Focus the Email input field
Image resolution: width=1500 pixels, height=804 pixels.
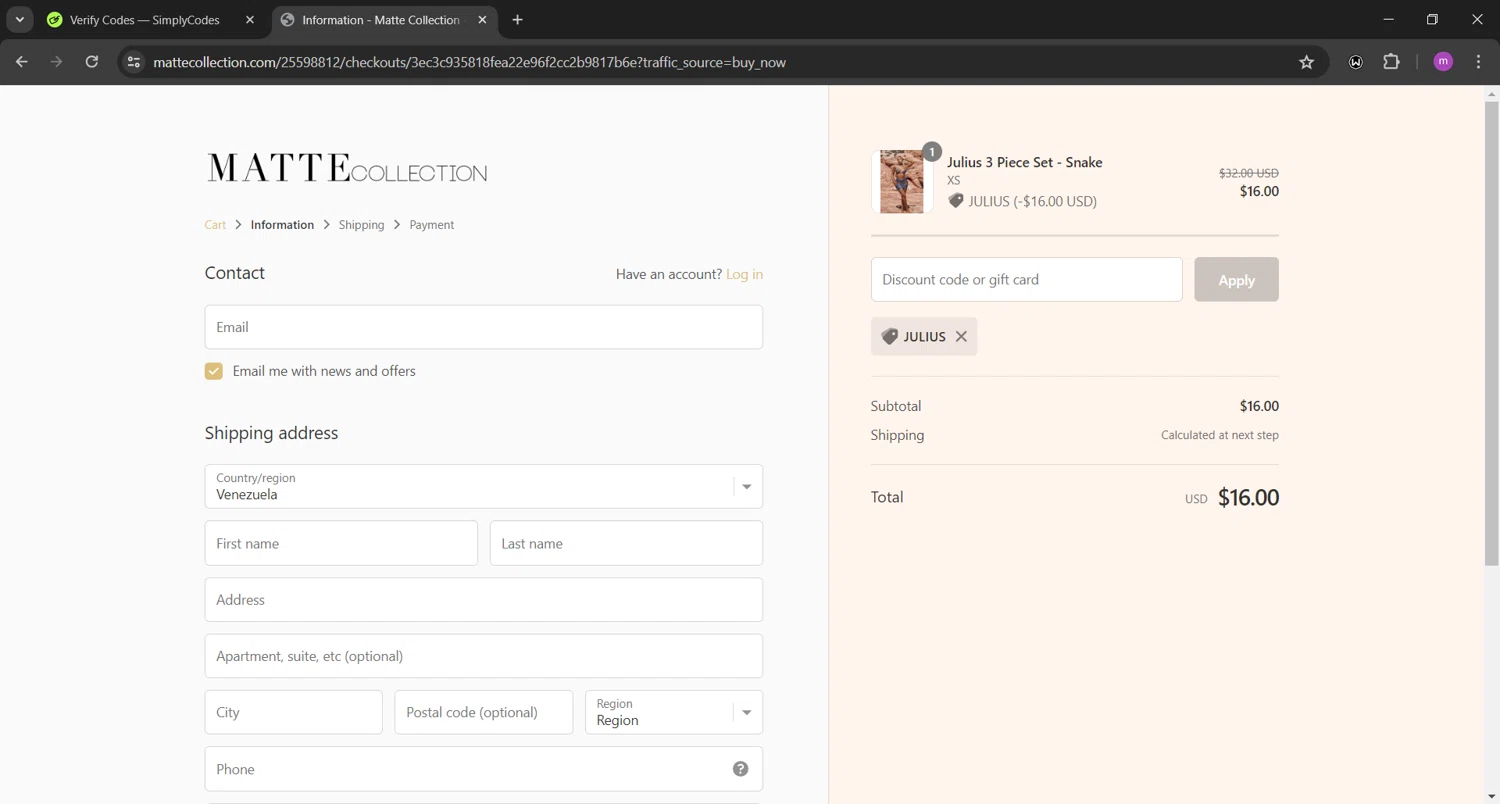(484, 327)
